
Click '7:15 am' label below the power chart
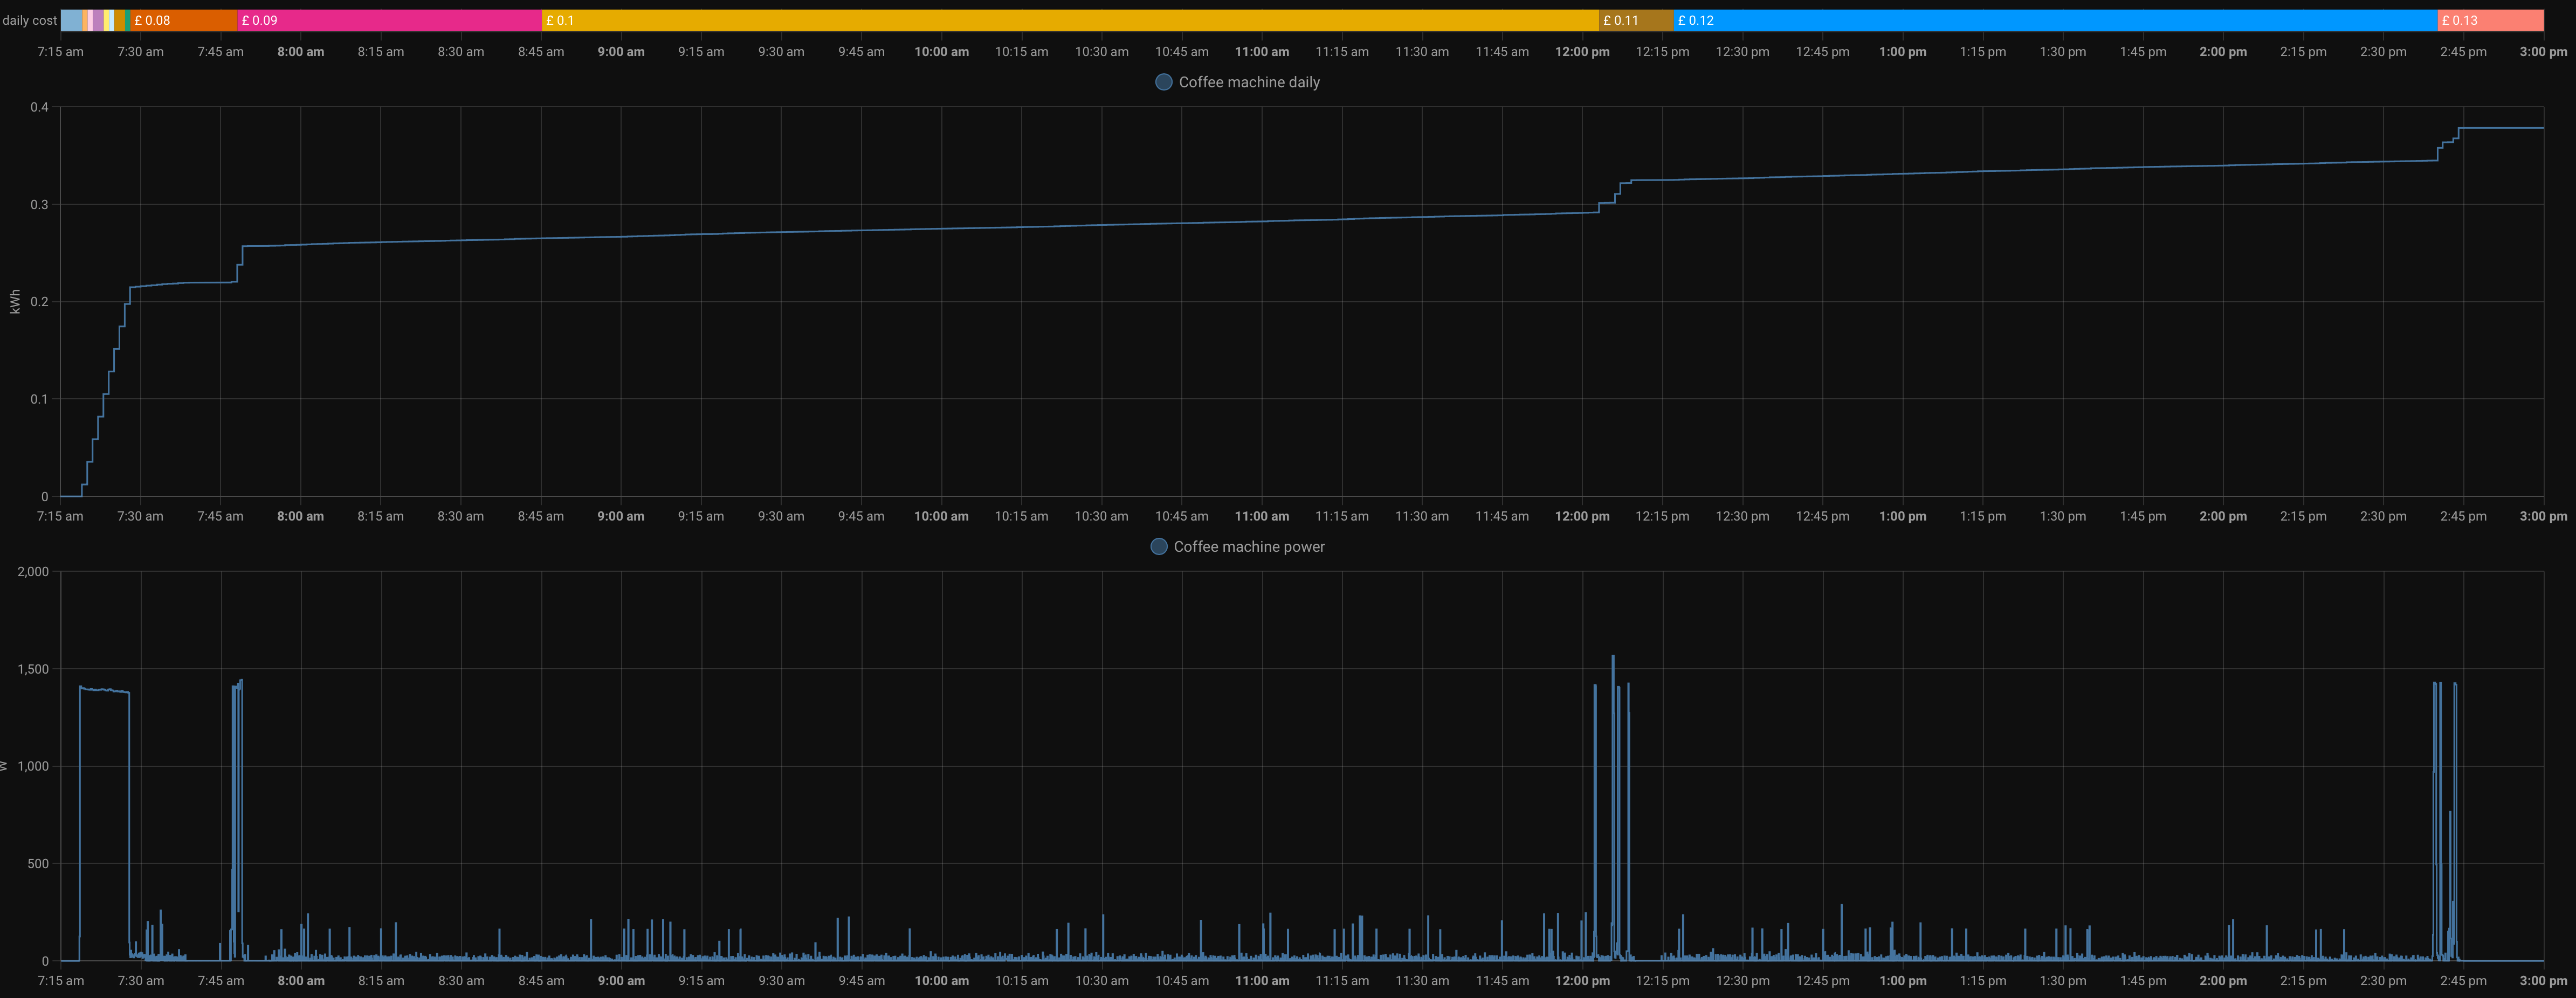click(60, 981)
